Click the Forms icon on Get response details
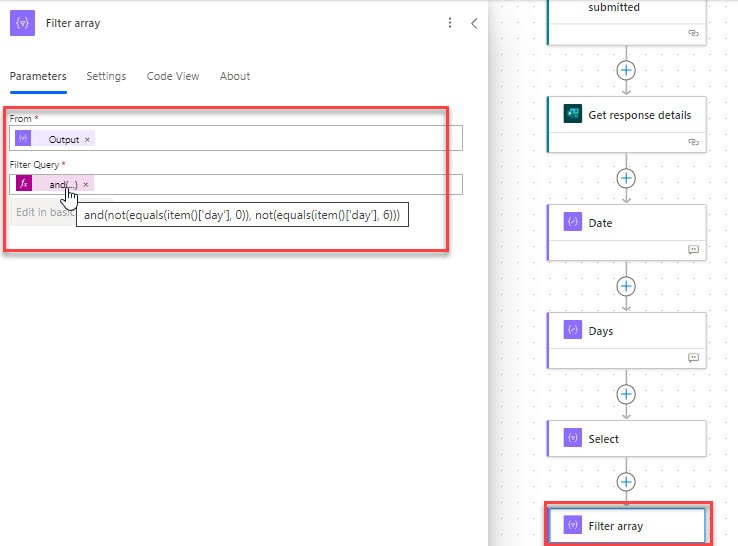 pos(572,113)
